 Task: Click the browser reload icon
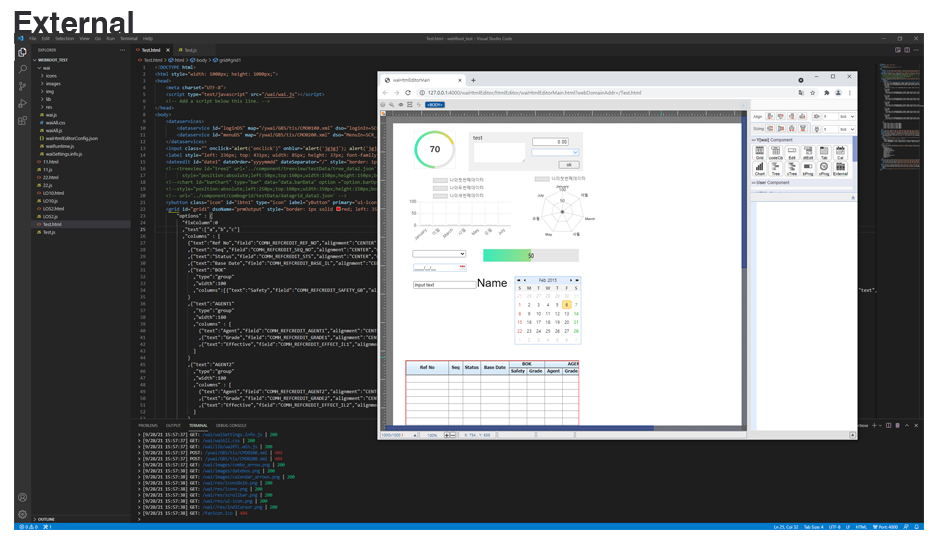click(x=408, y=92)
